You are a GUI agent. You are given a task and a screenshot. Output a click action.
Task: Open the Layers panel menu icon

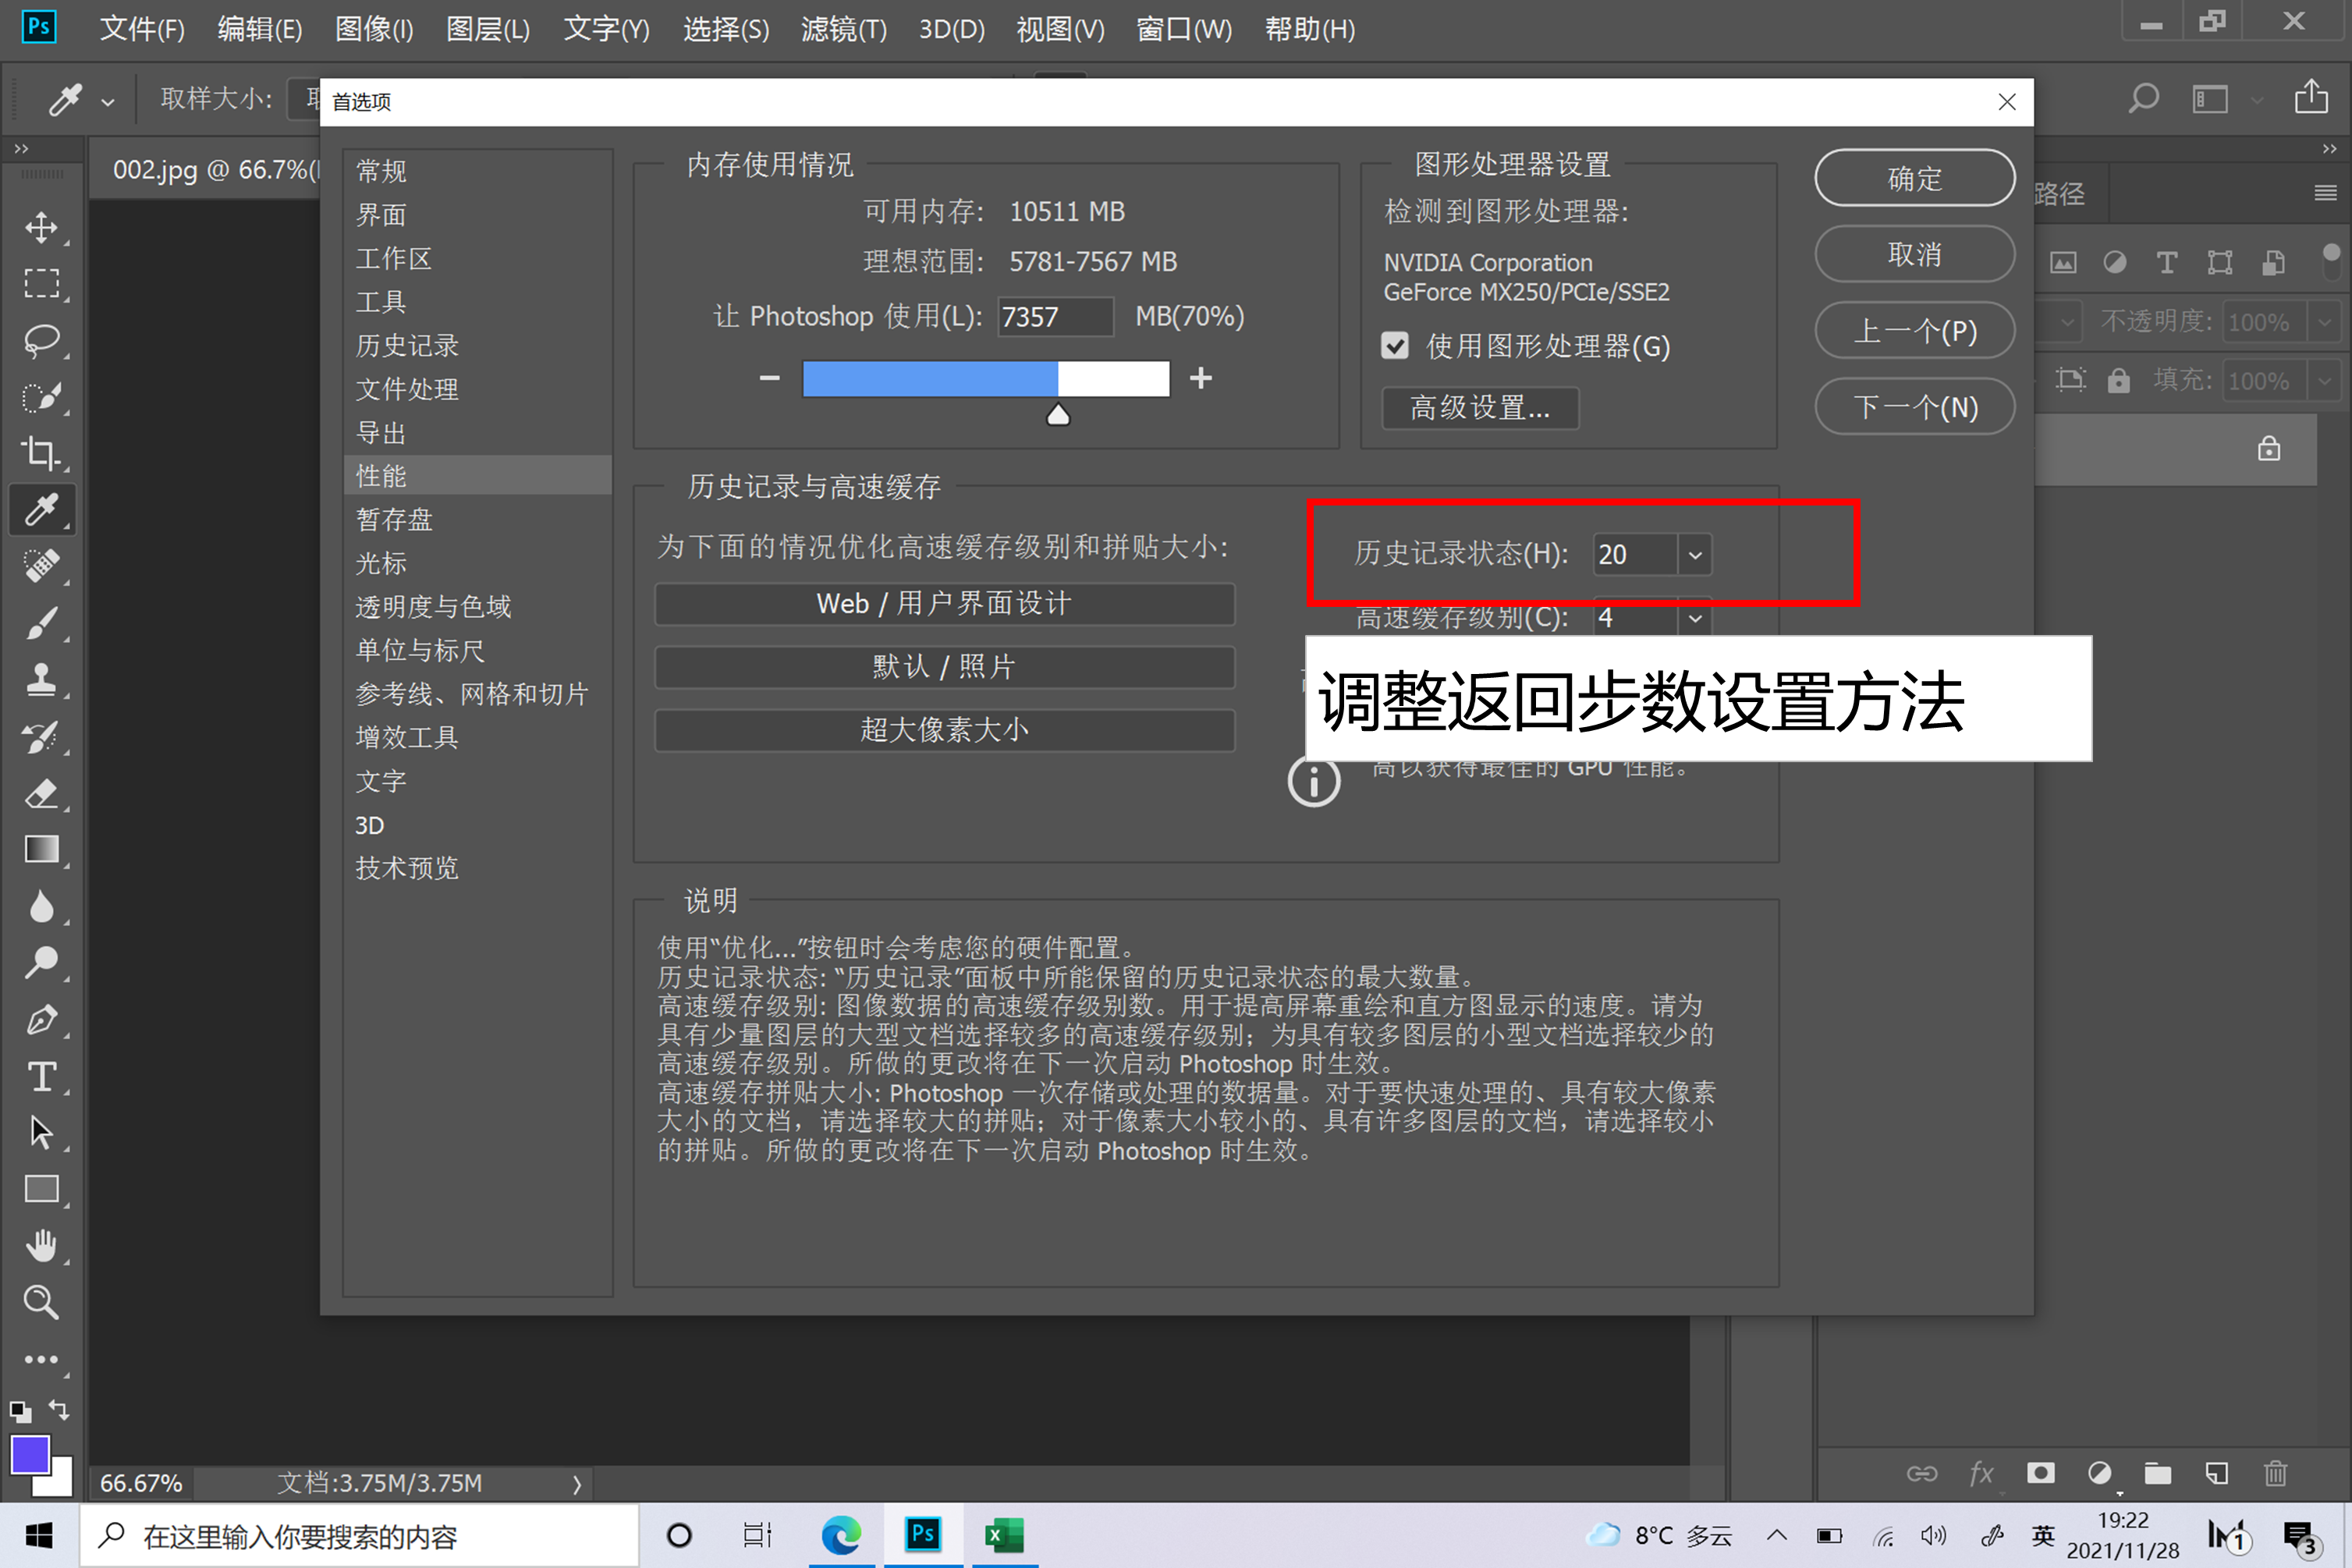pyautogui.click(x=2324, y=193)
